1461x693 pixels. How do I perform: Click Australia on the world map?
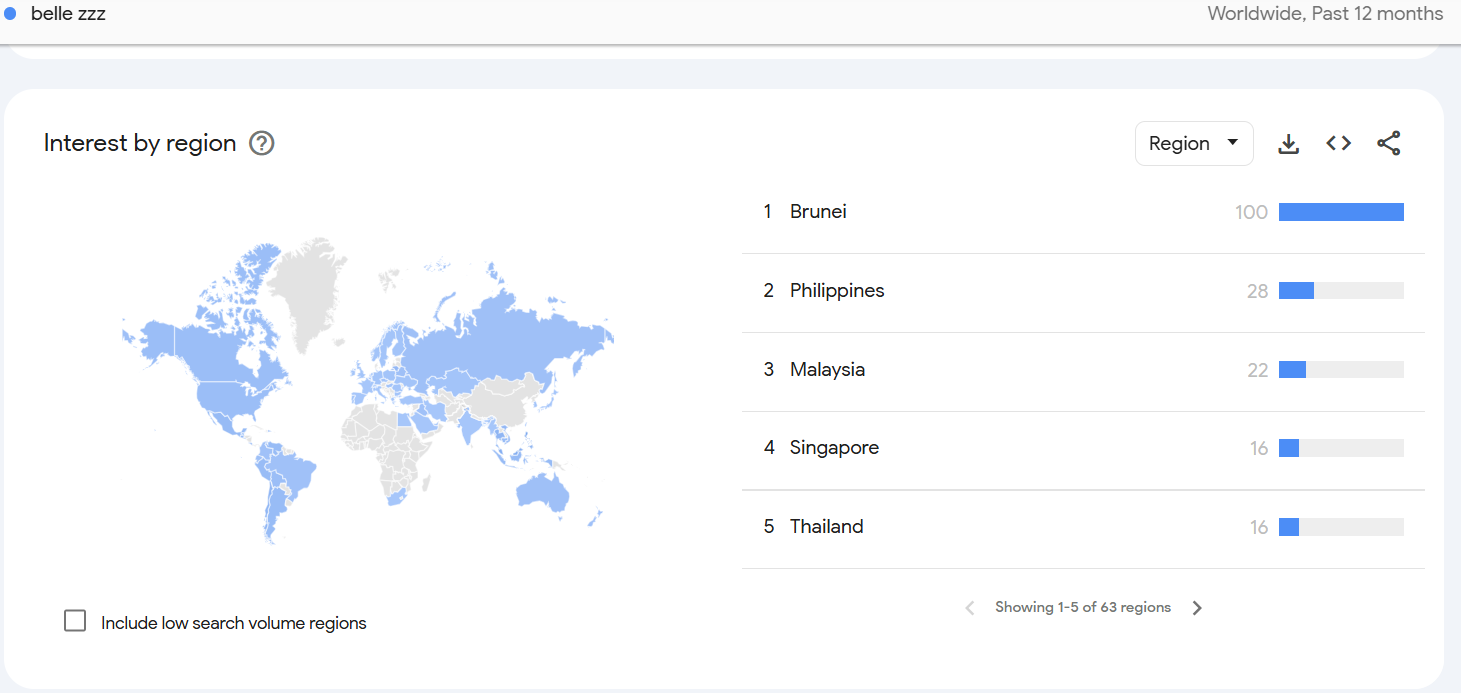pos(543,492)
